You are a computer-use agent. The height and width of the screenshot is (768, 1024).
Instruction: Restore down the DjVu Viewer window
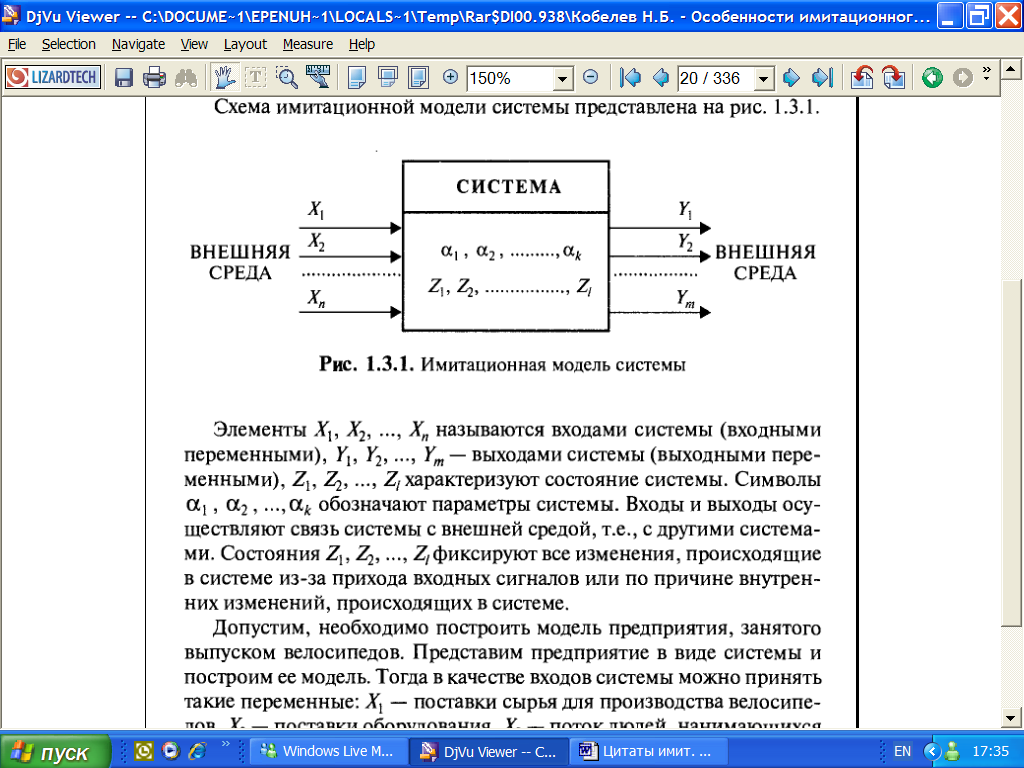[x=978, y=16]
